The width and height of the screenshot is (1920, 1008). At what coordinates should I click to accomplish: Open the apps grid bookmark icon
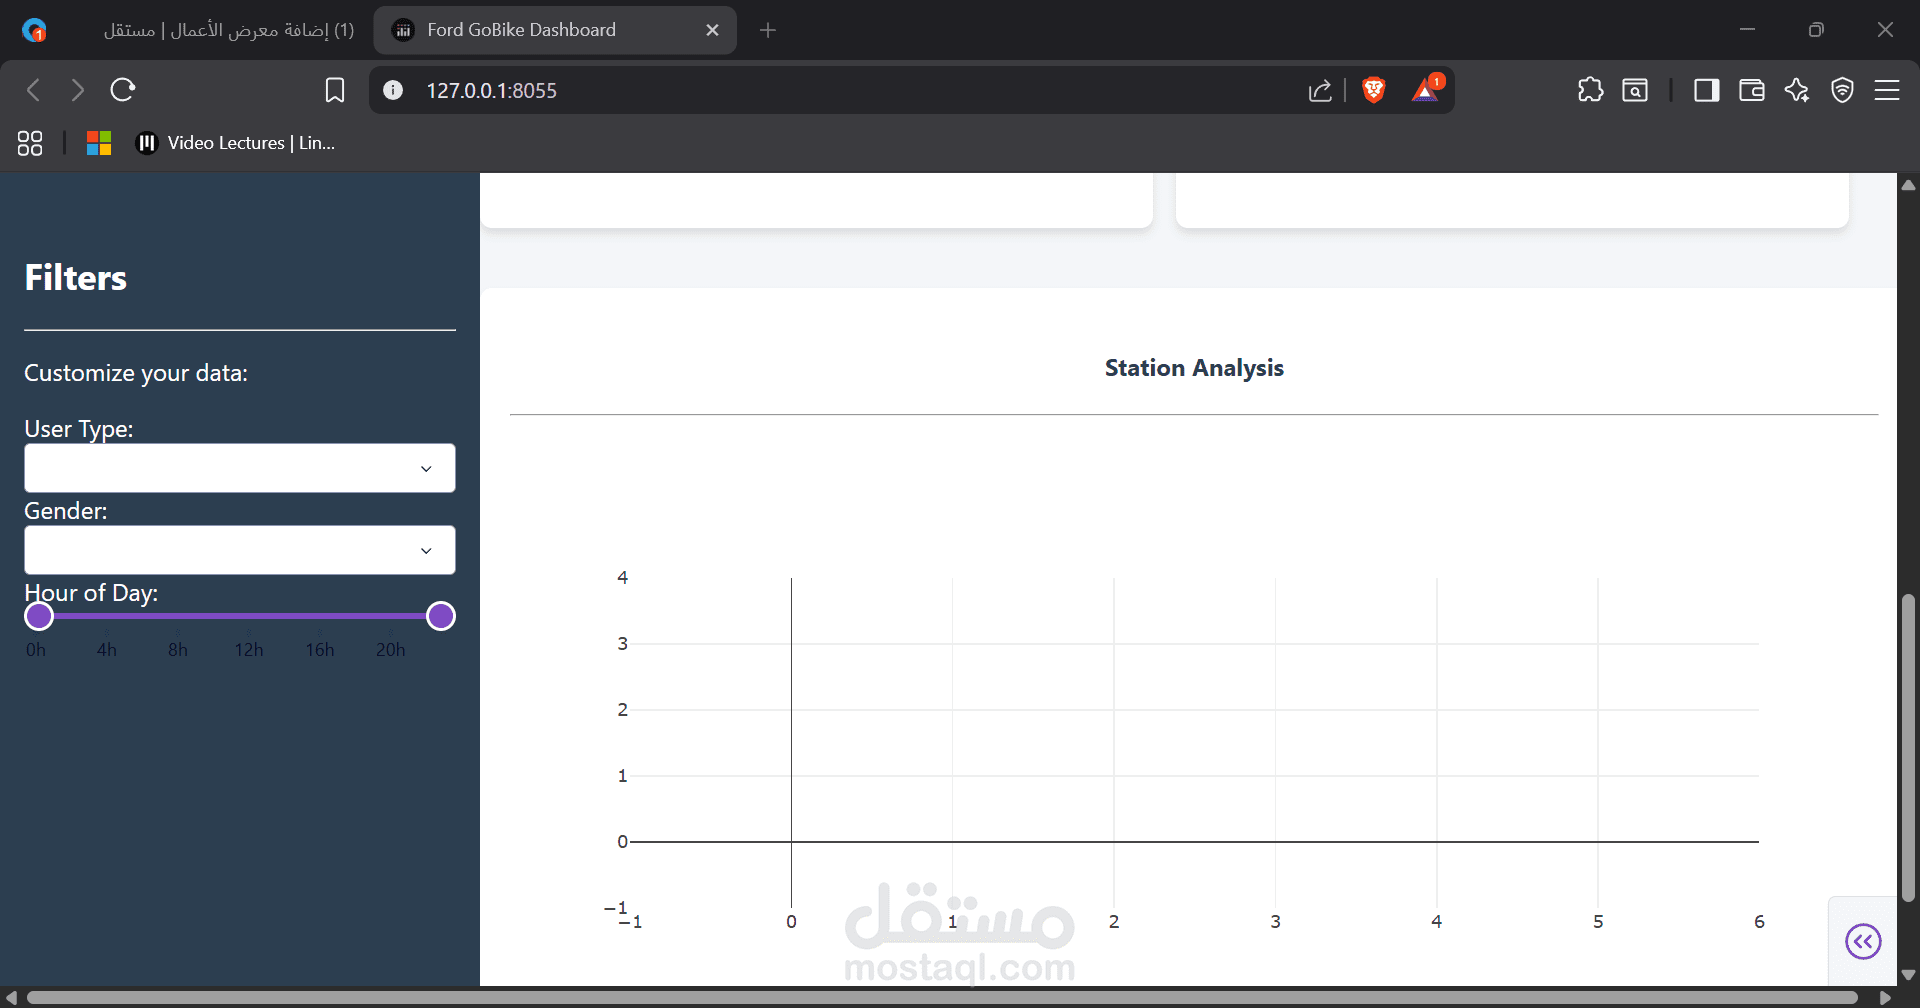[x=30, y=143]
